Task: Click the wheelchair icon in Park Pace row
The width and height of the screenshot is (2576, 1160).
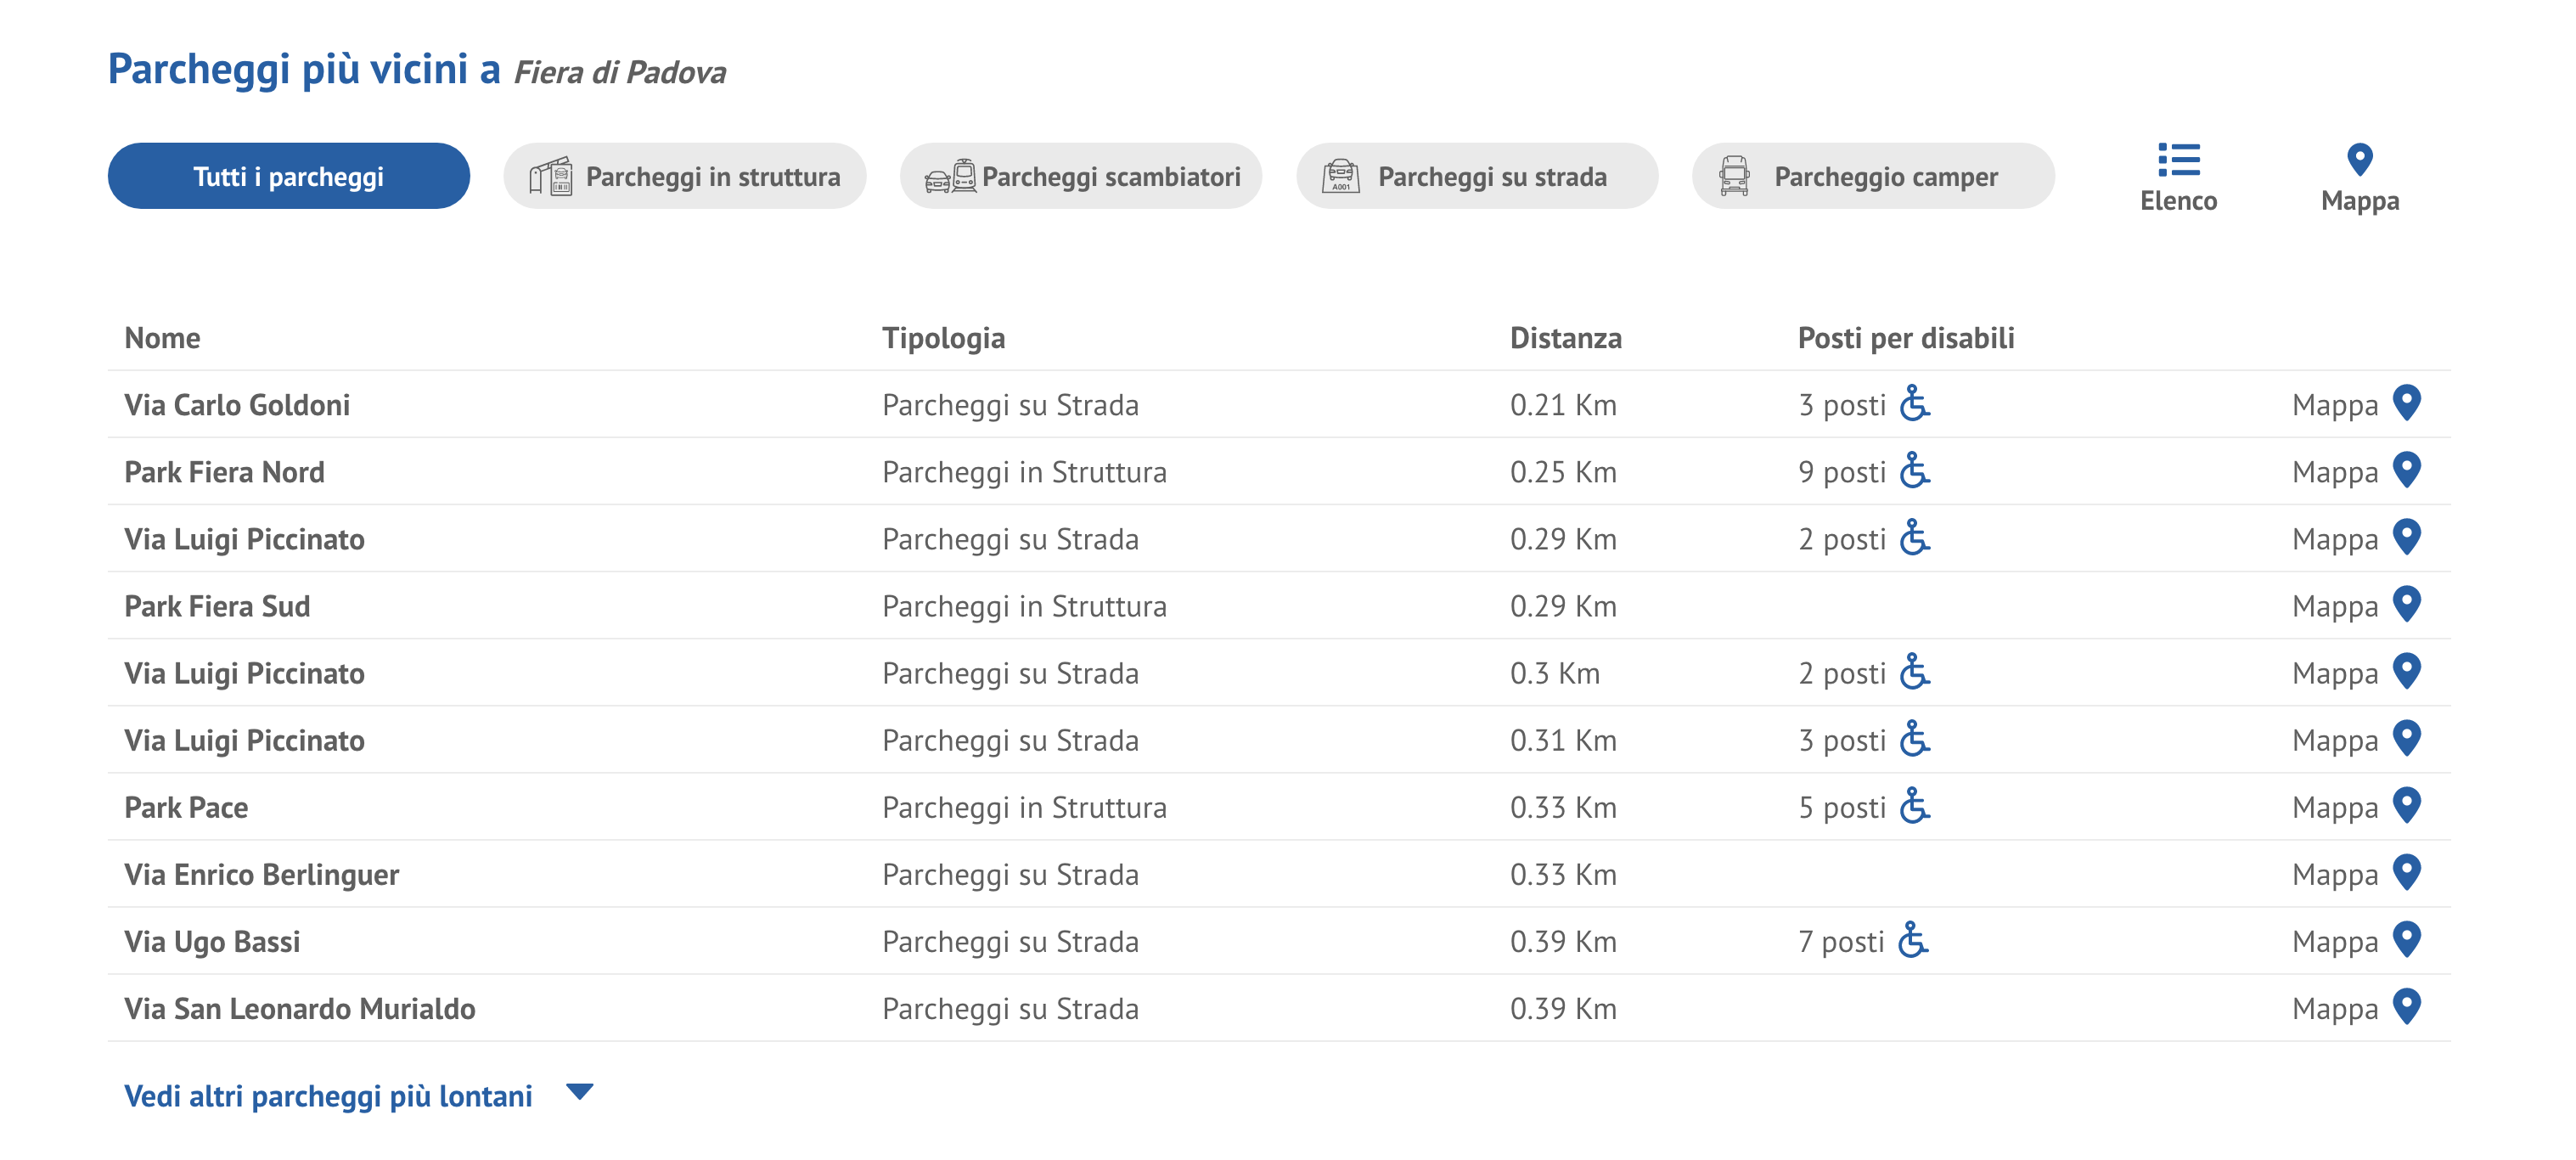Action: coord(1914,805)
